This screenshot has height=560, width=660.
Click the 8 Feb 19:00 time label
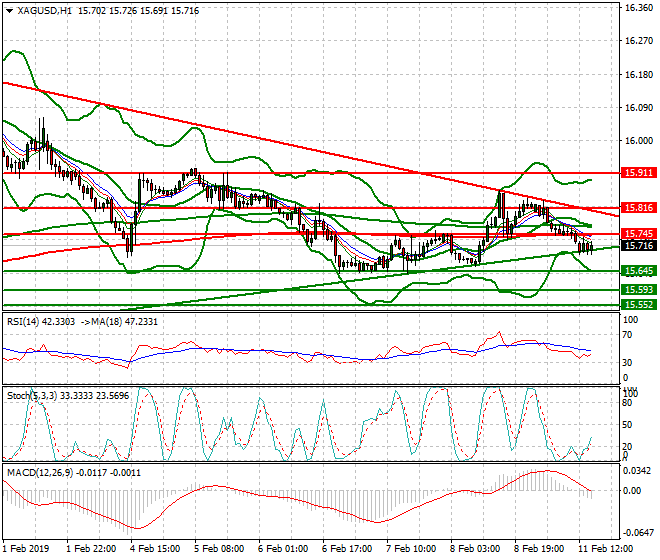[x=539, y=549]
